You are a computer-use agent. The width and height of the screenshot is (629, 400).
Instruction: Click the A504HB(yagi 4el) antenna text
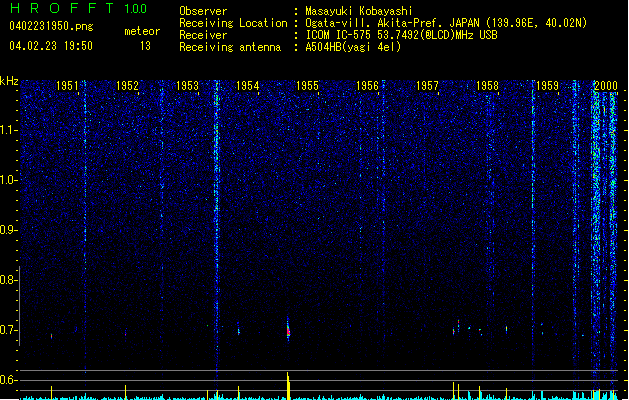coord(353,47)
